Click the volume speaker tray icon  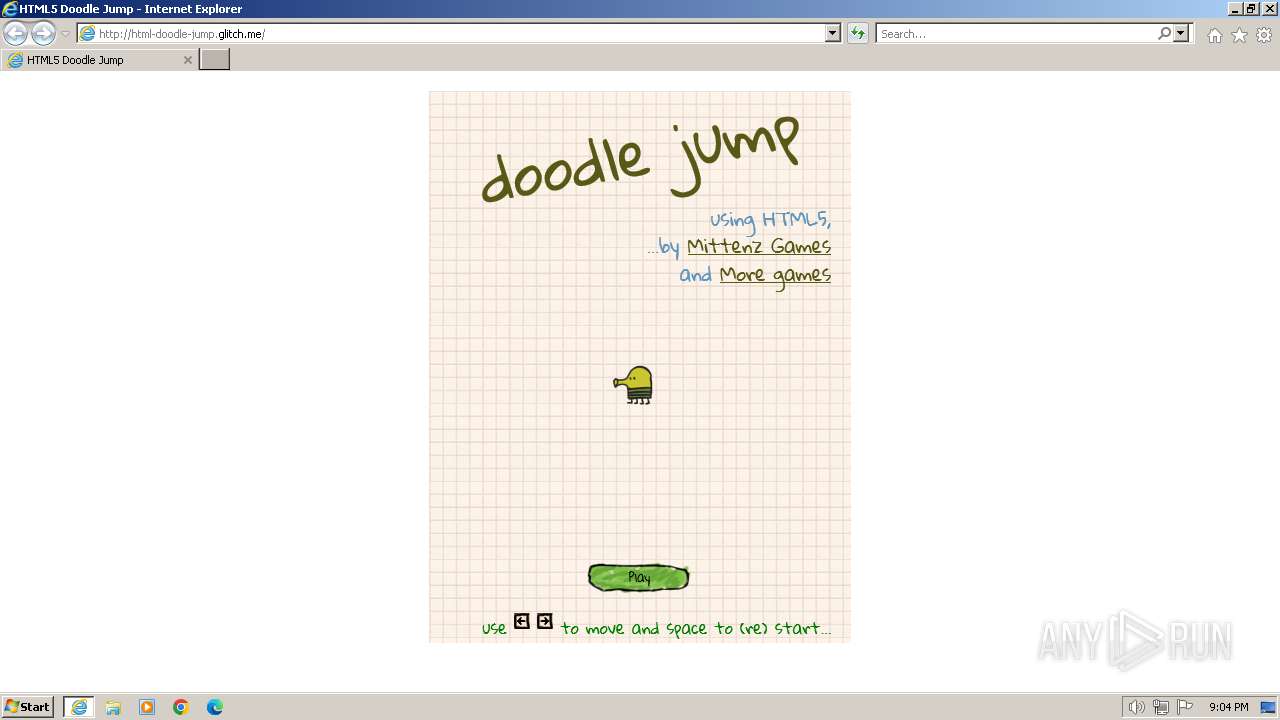click(x=1136, y=707)
